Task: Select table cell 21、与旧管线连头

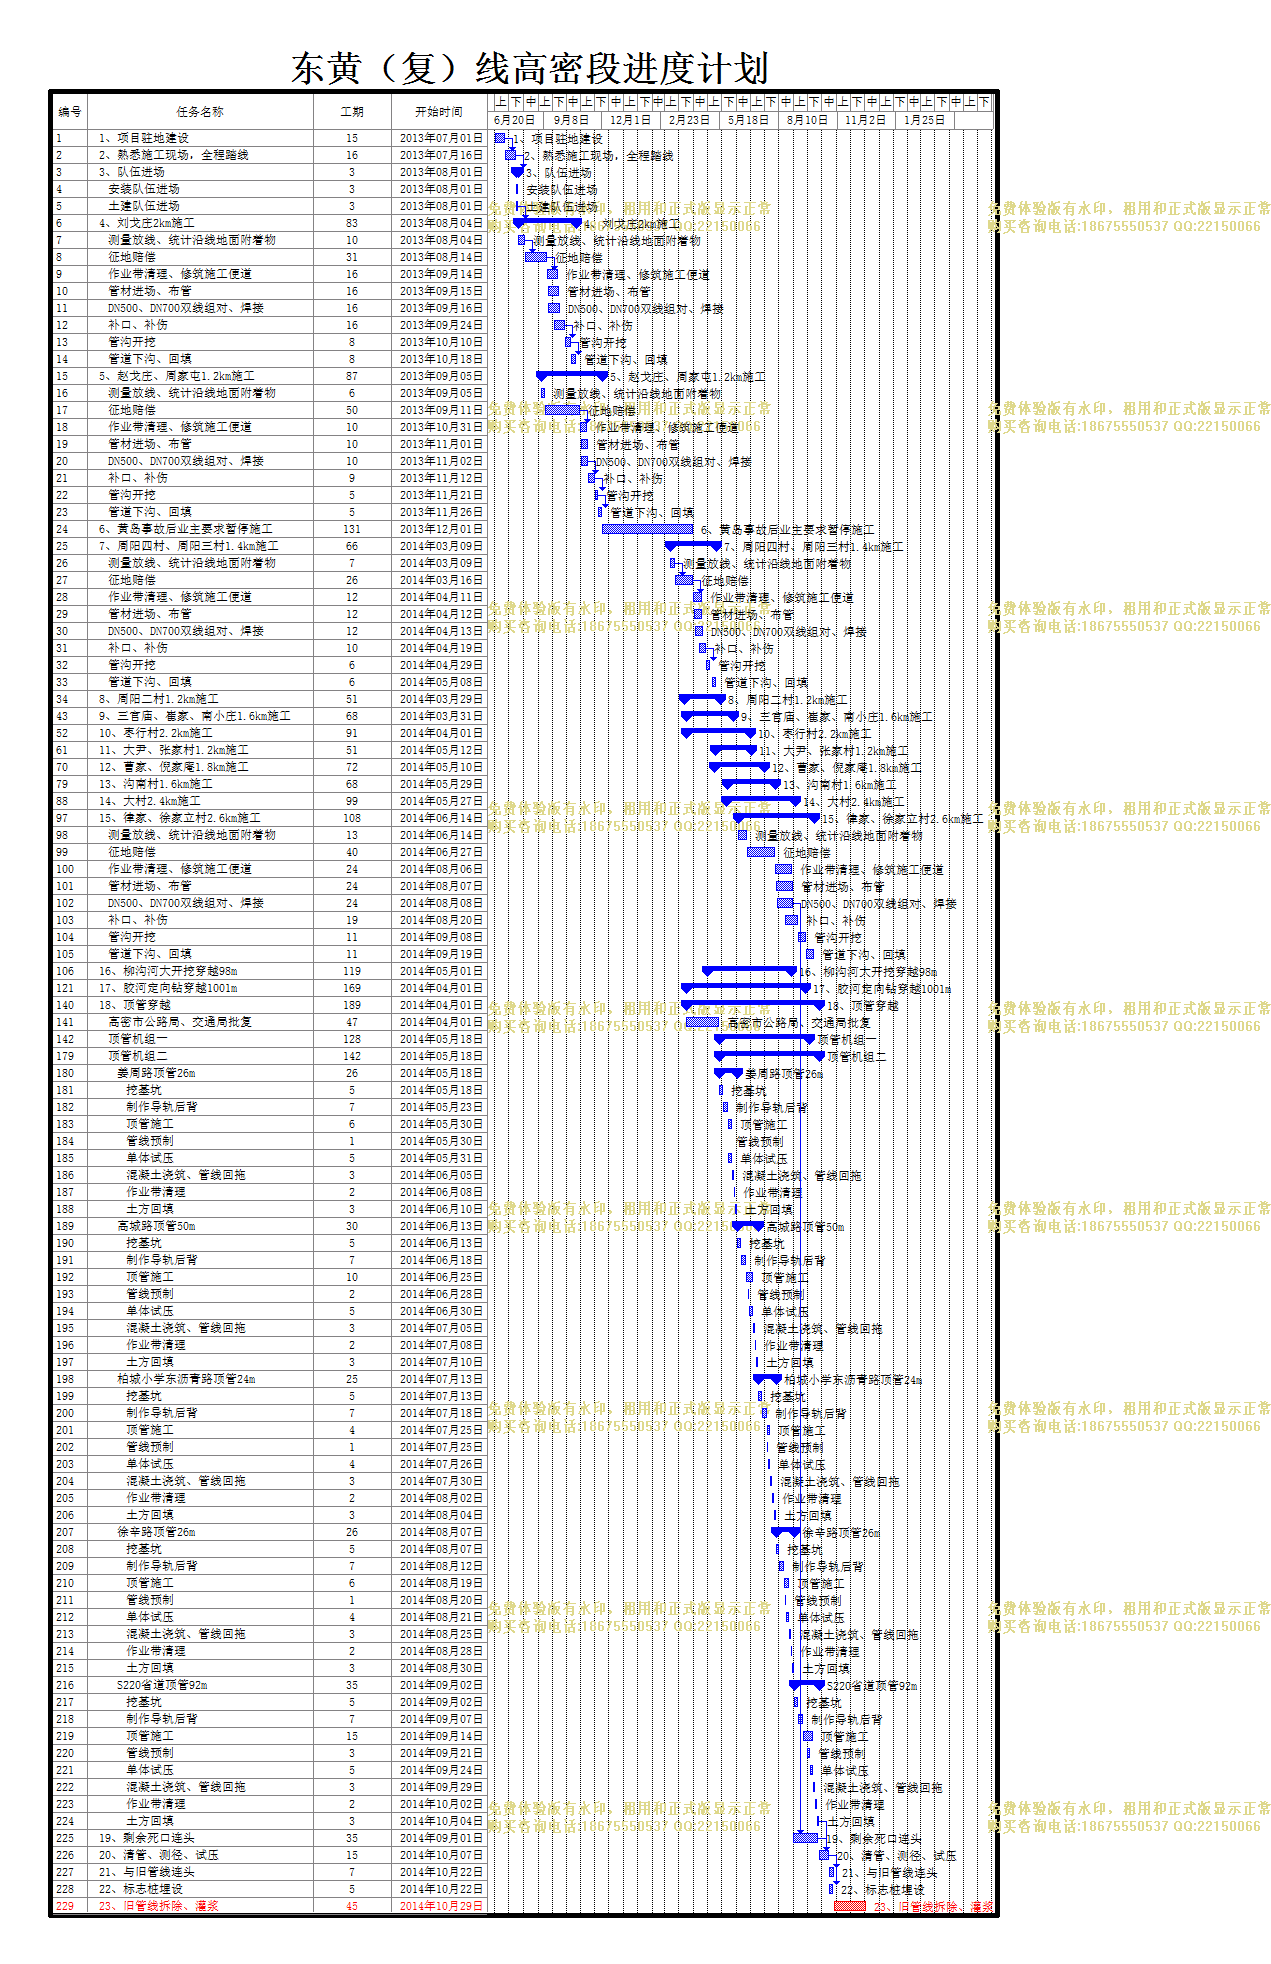Action: pyautogui.click(x=200, y=1872)
